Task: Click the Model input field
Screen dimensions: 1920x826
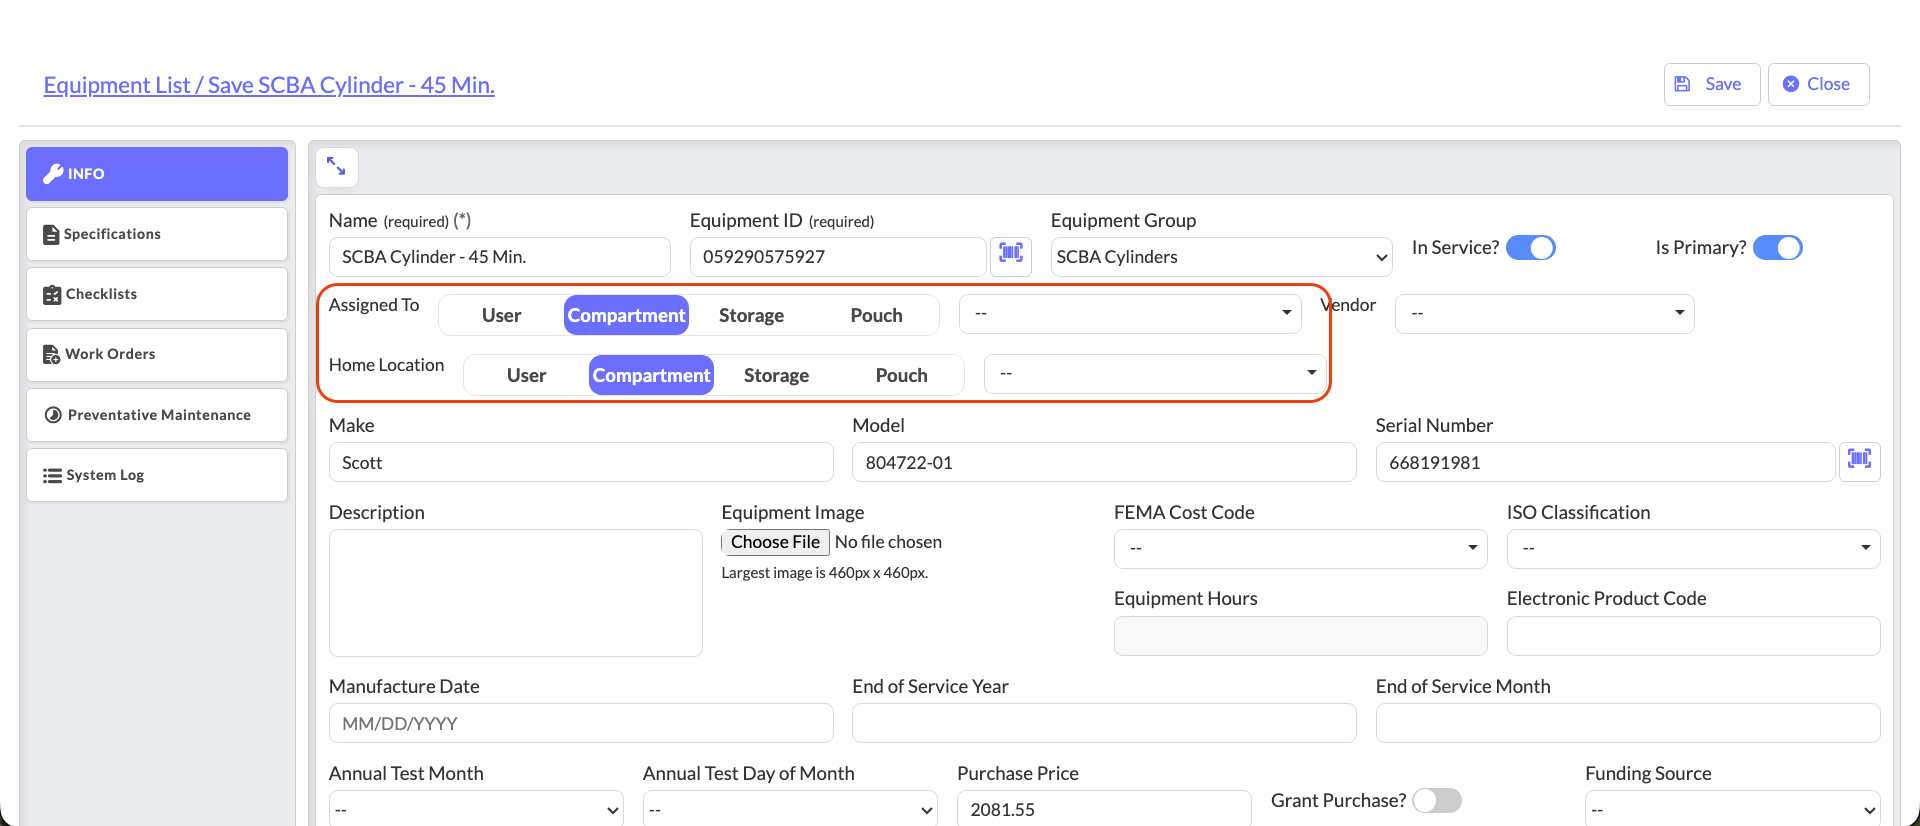Action: pos(1104,462)
